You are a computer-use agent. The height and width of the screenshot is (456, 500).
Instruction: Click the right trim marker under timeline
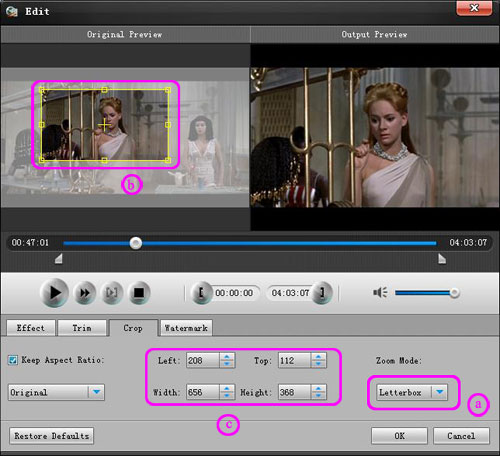tap(442, 259)
